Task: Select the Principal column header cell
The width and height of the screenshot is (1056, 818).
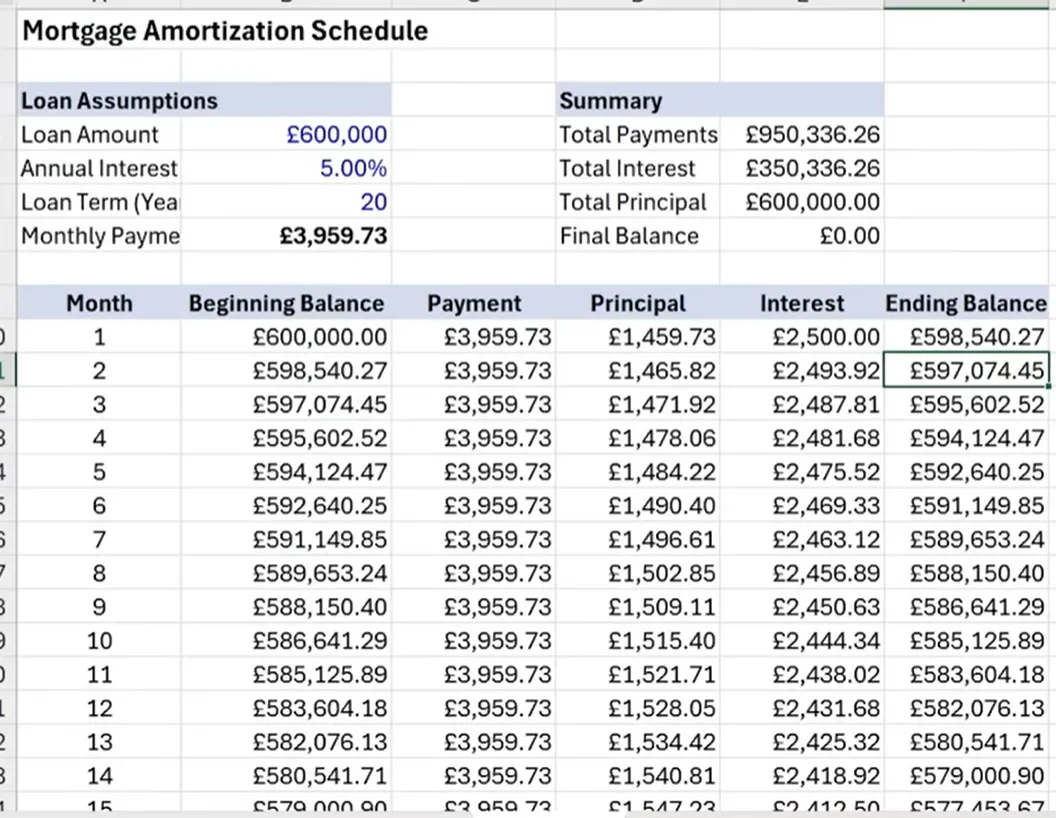Action: tap(638, 304)
